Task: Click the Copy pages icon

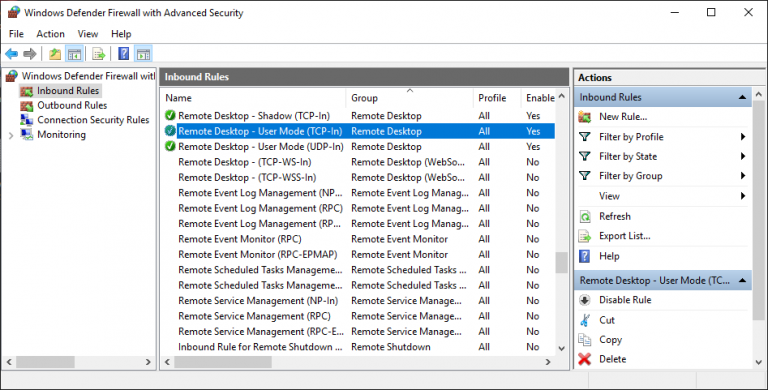Action: [x=585, y=340]
